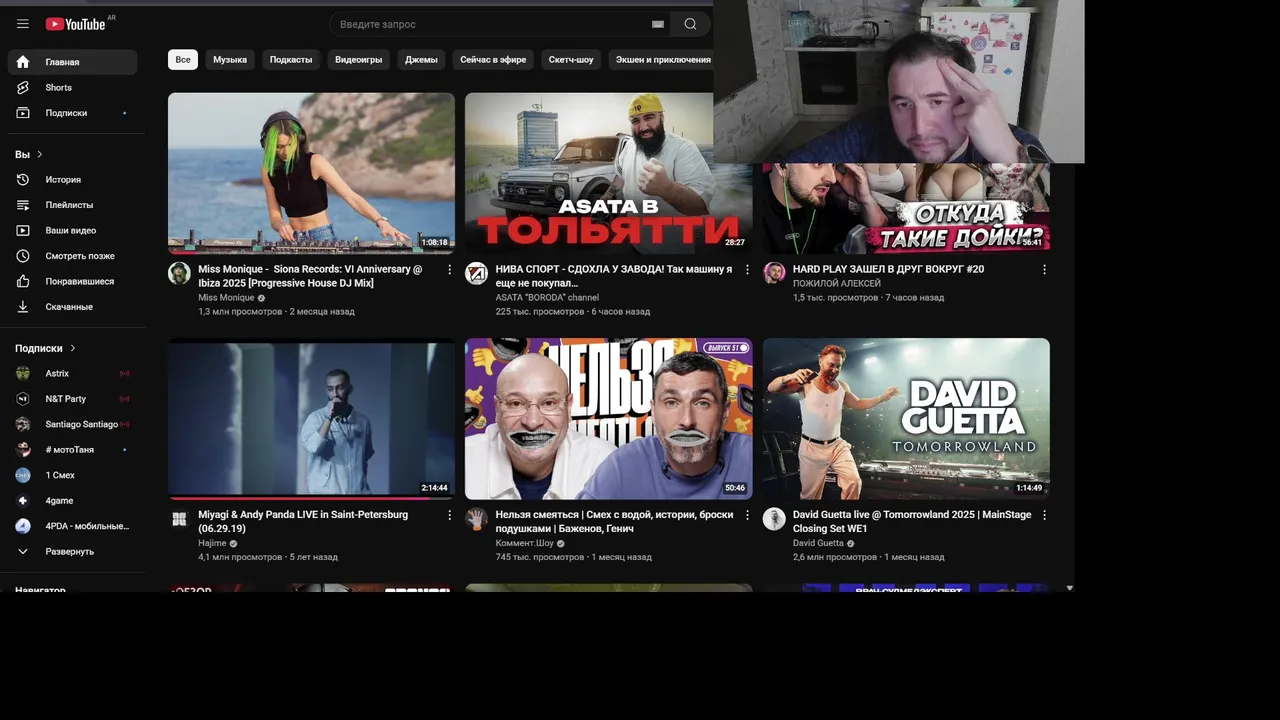Open more options for НИВА СПОРТ video
The width and height of the screenshot is (1280, 720).
pyautogui.click(x=747, y=270)
